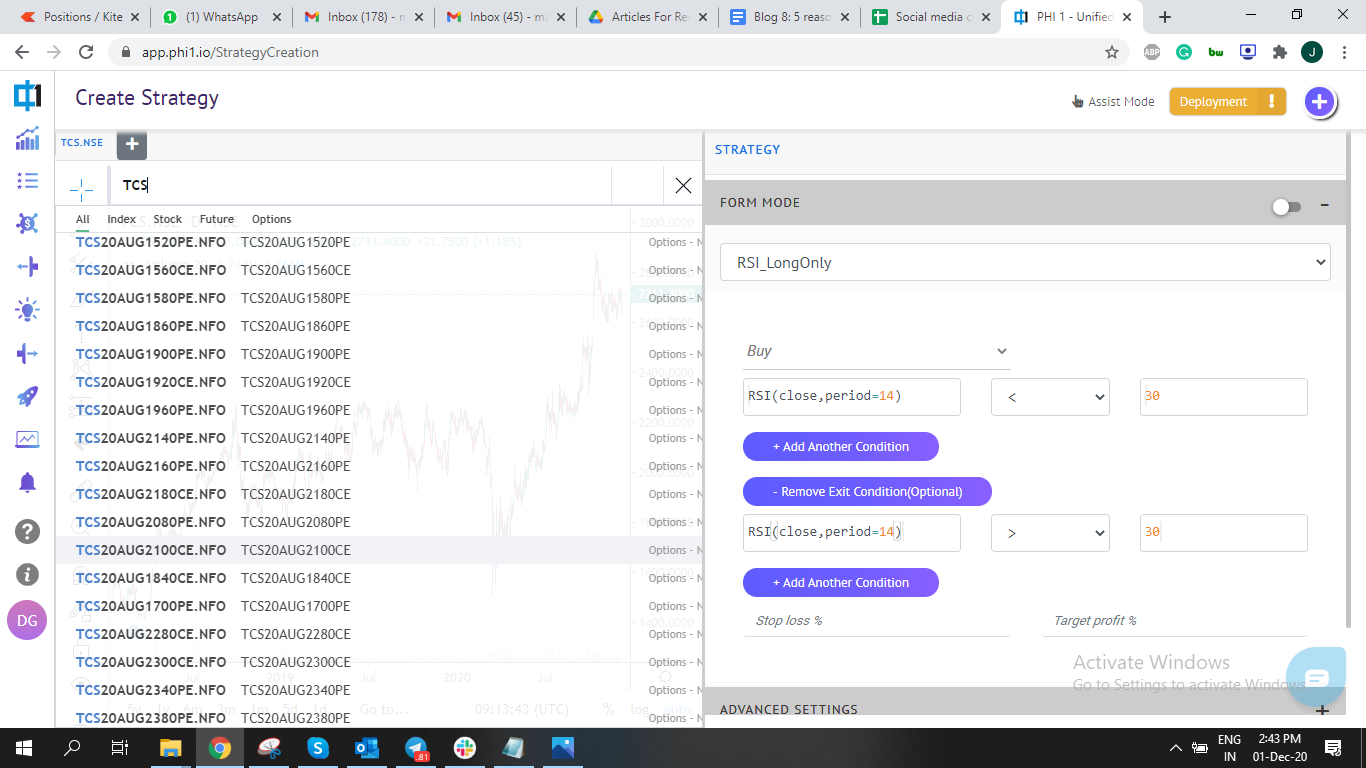Open Skype from the taskbar
Viewport: 1366px width, 768px height.
coord(319,748)
